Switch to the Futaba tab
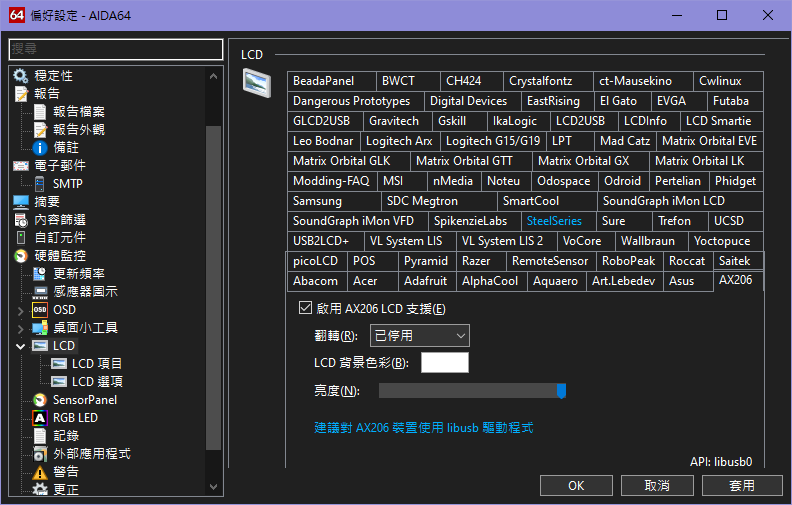This screenshot has height=505, width=792. (x=735, y=101)
